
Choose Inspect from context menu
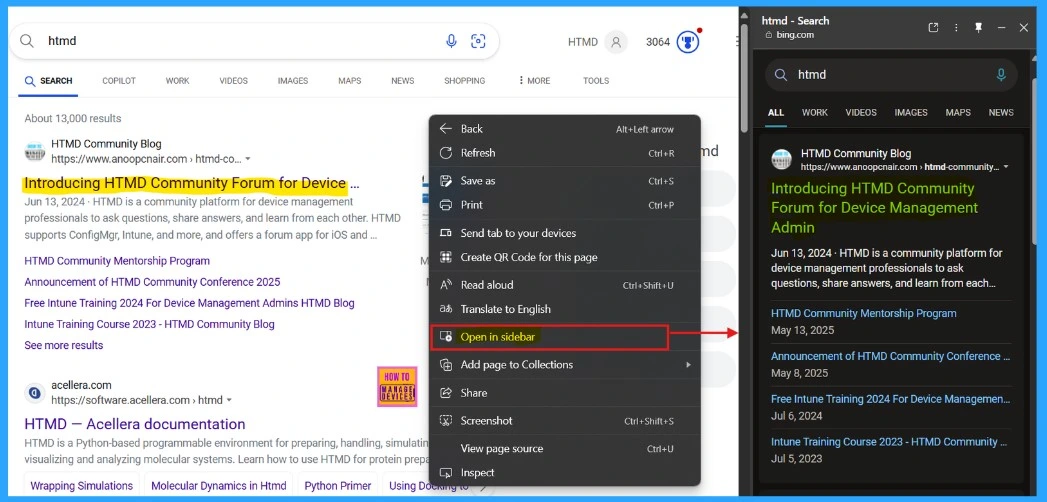[x=565, y=473]
